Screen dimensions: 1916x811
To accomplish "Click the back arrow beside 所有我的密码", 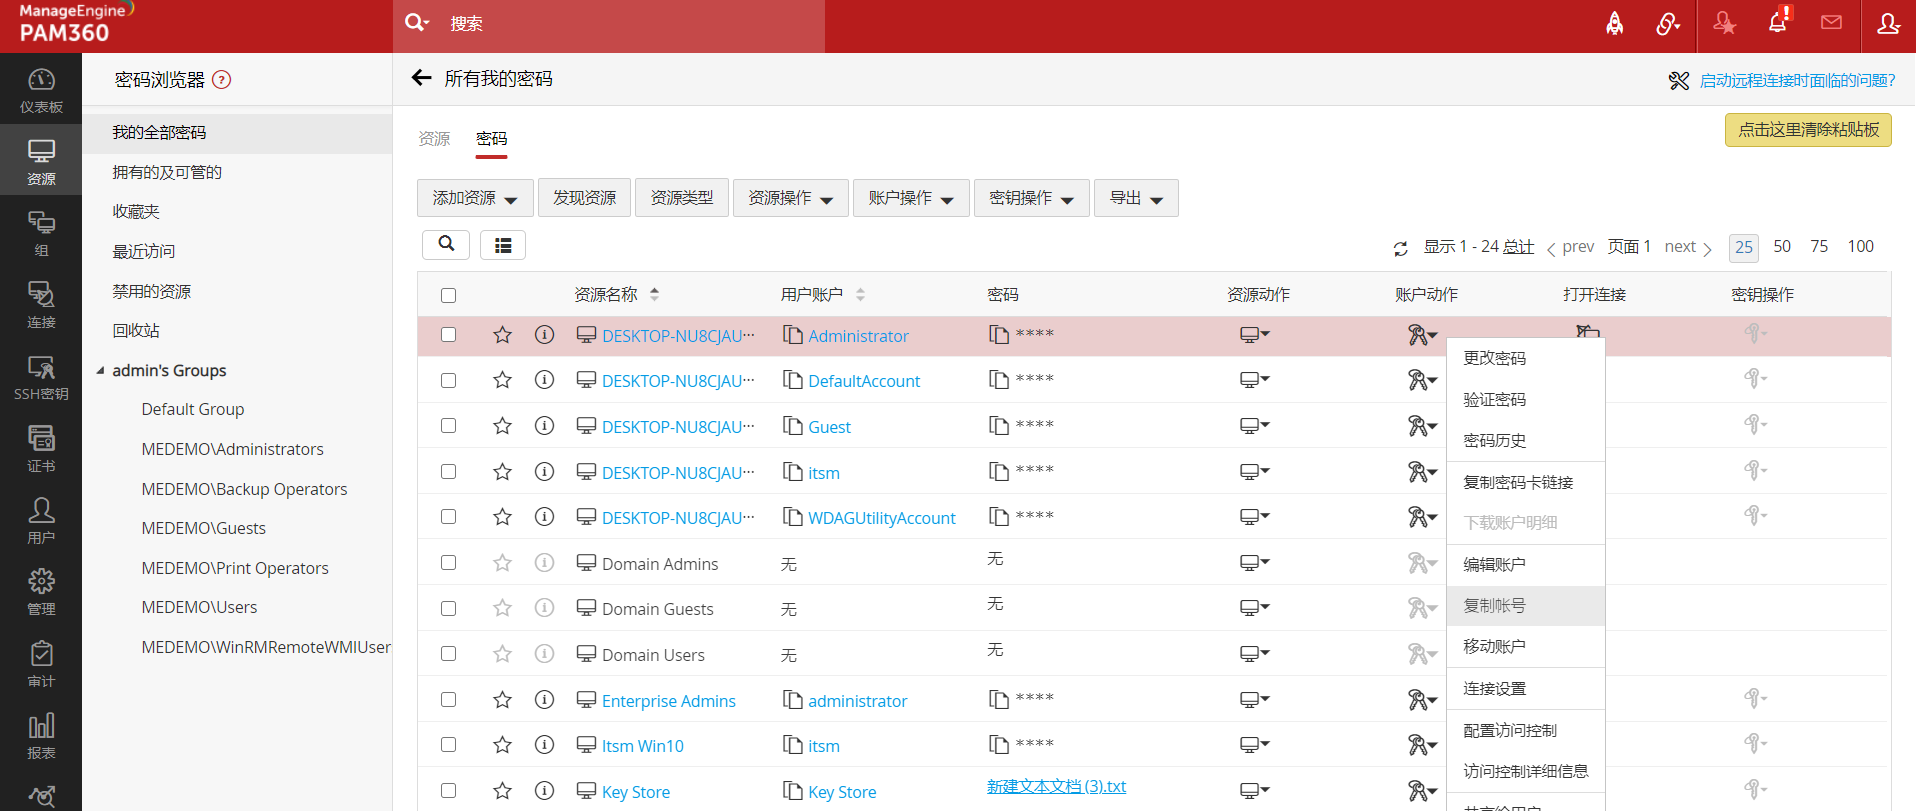I will [x=422, y=78].
